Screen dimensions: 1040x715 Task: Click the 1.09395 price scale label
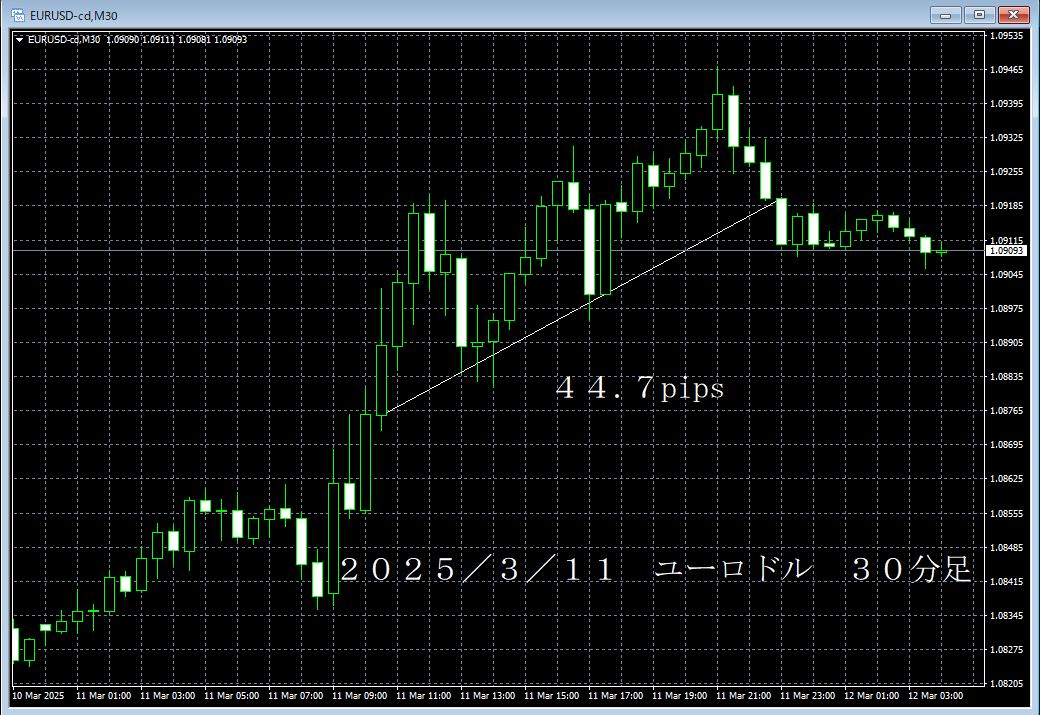[1006, 103]
